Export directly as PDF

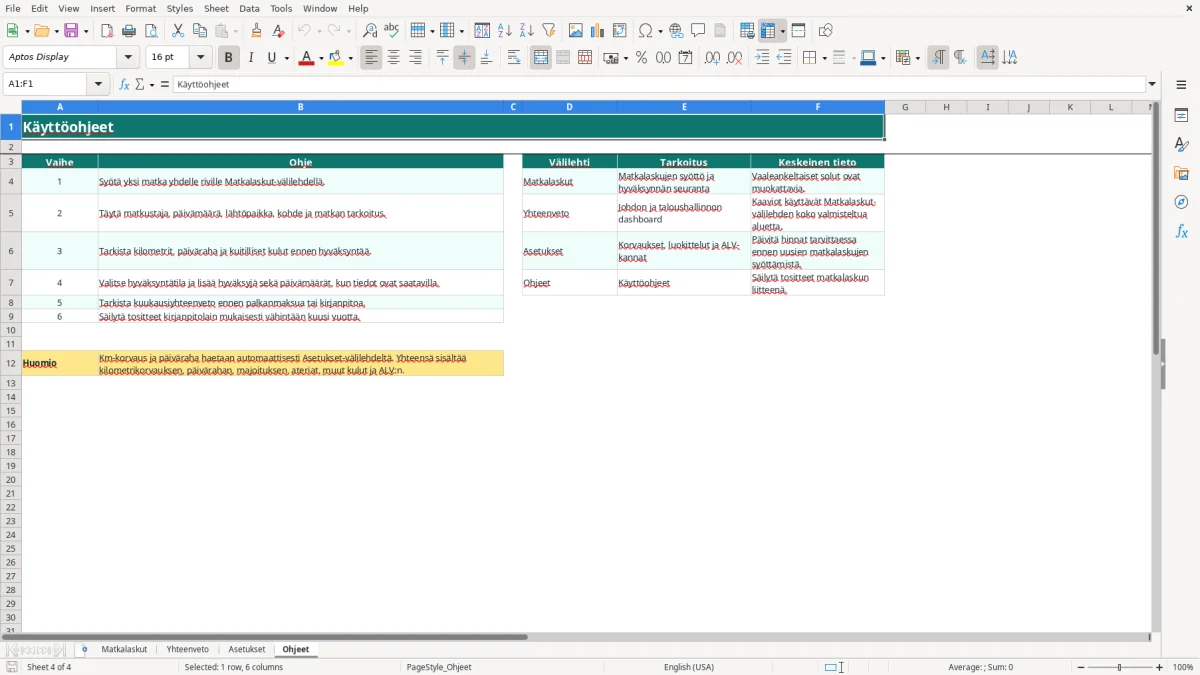(107, 31)
